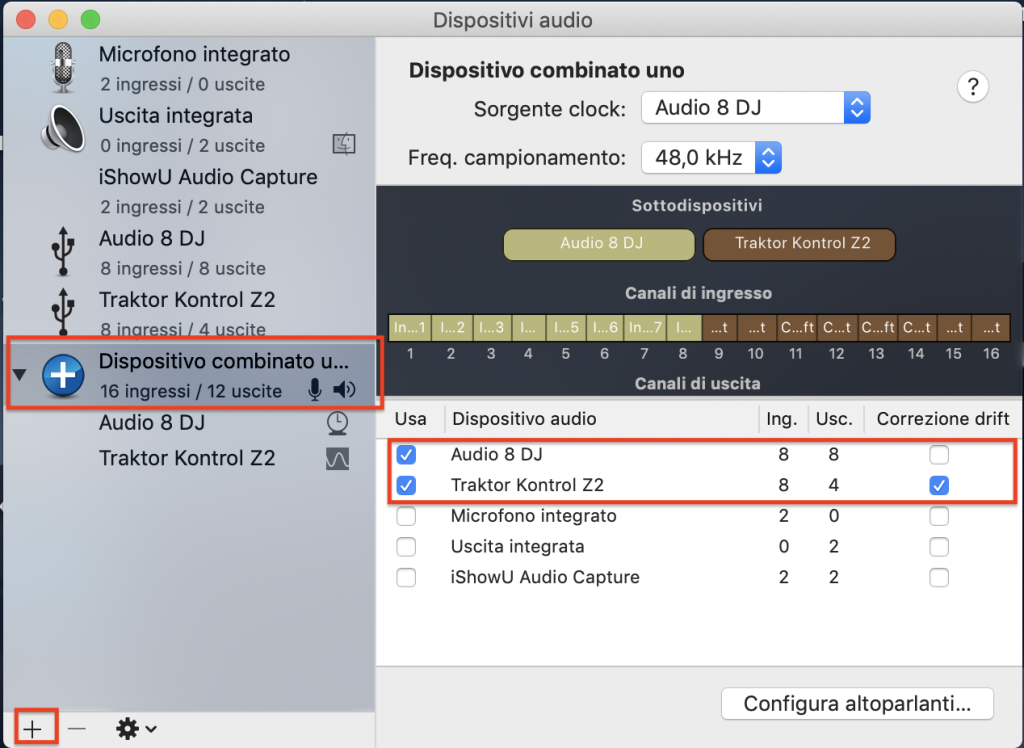Click the Microfono integrato table row name
1024x748 pixels.
coord(533,516)
